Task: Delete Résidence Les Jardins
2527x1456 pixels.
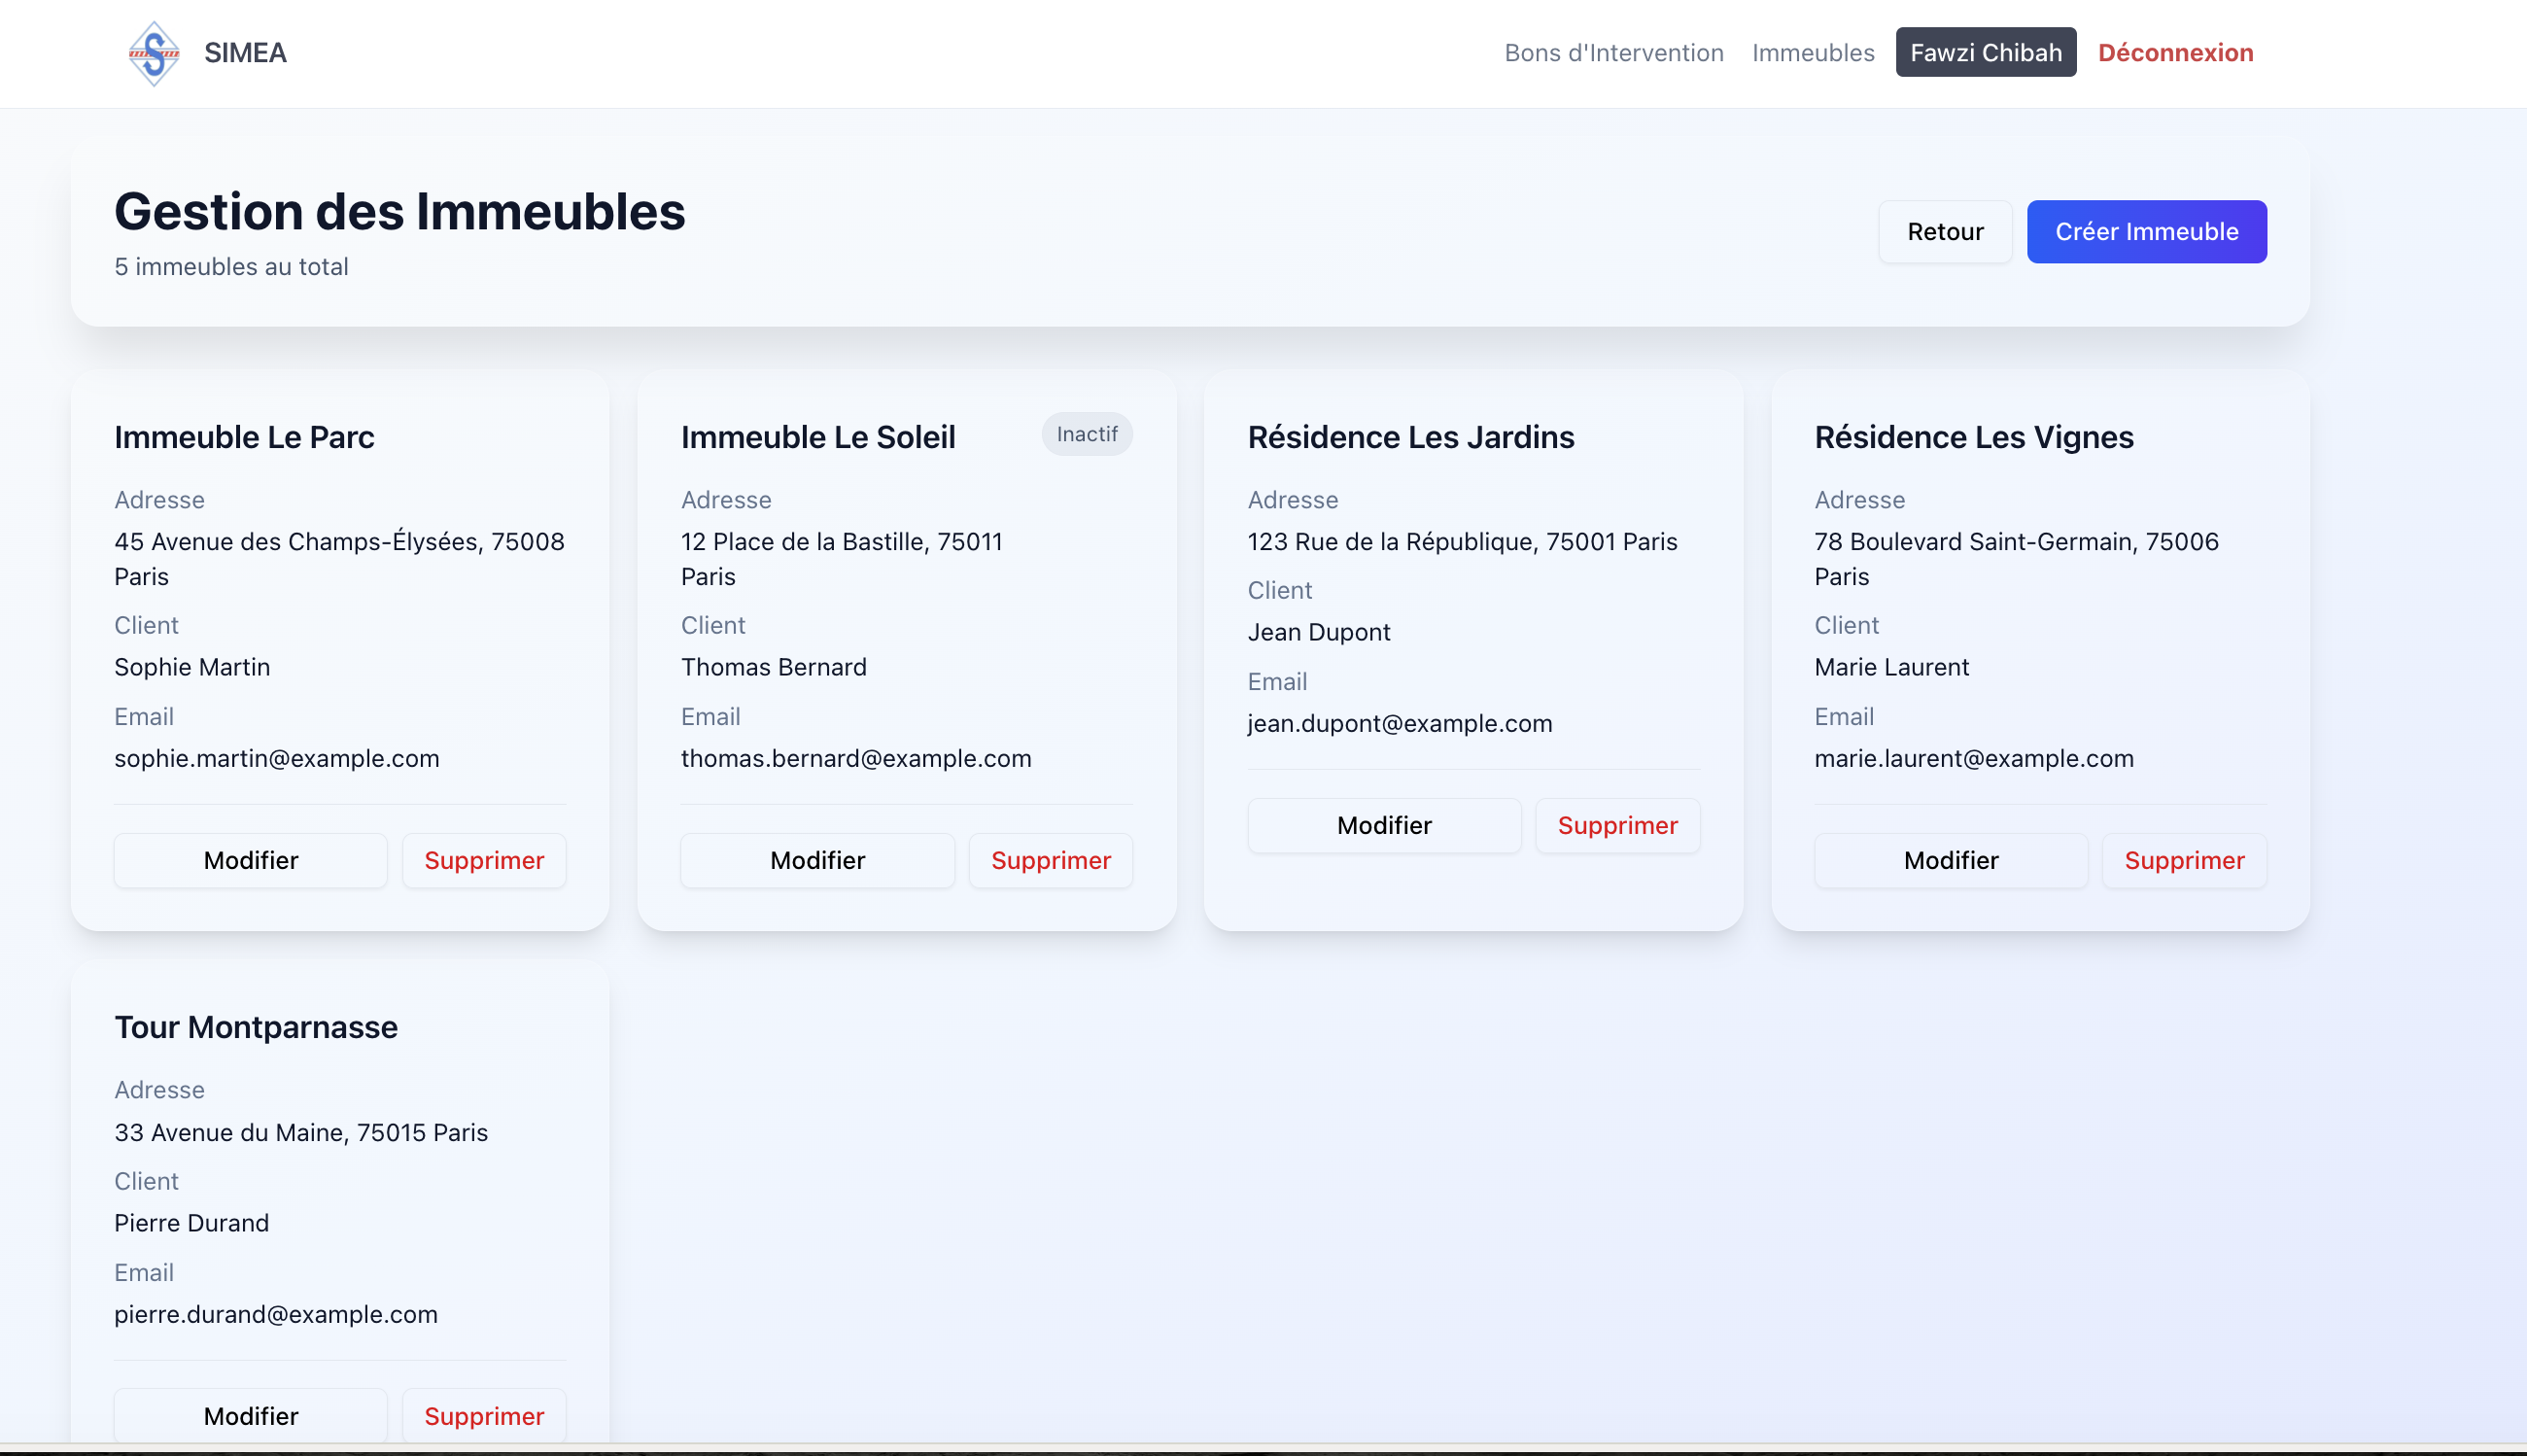Action: [x=1617, y=825]
